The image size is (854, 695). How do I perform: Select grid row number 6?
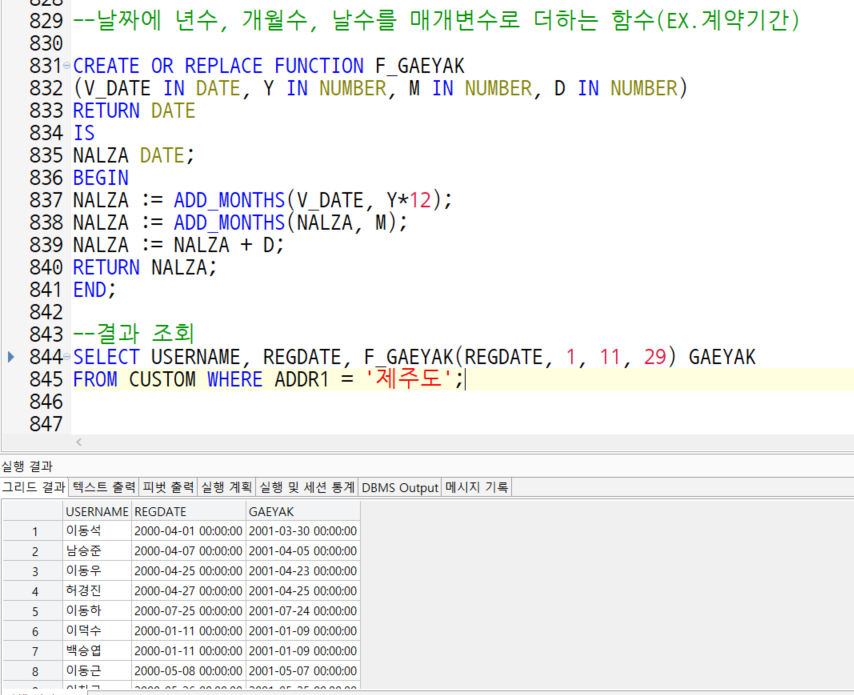click(x=34, y=631)
